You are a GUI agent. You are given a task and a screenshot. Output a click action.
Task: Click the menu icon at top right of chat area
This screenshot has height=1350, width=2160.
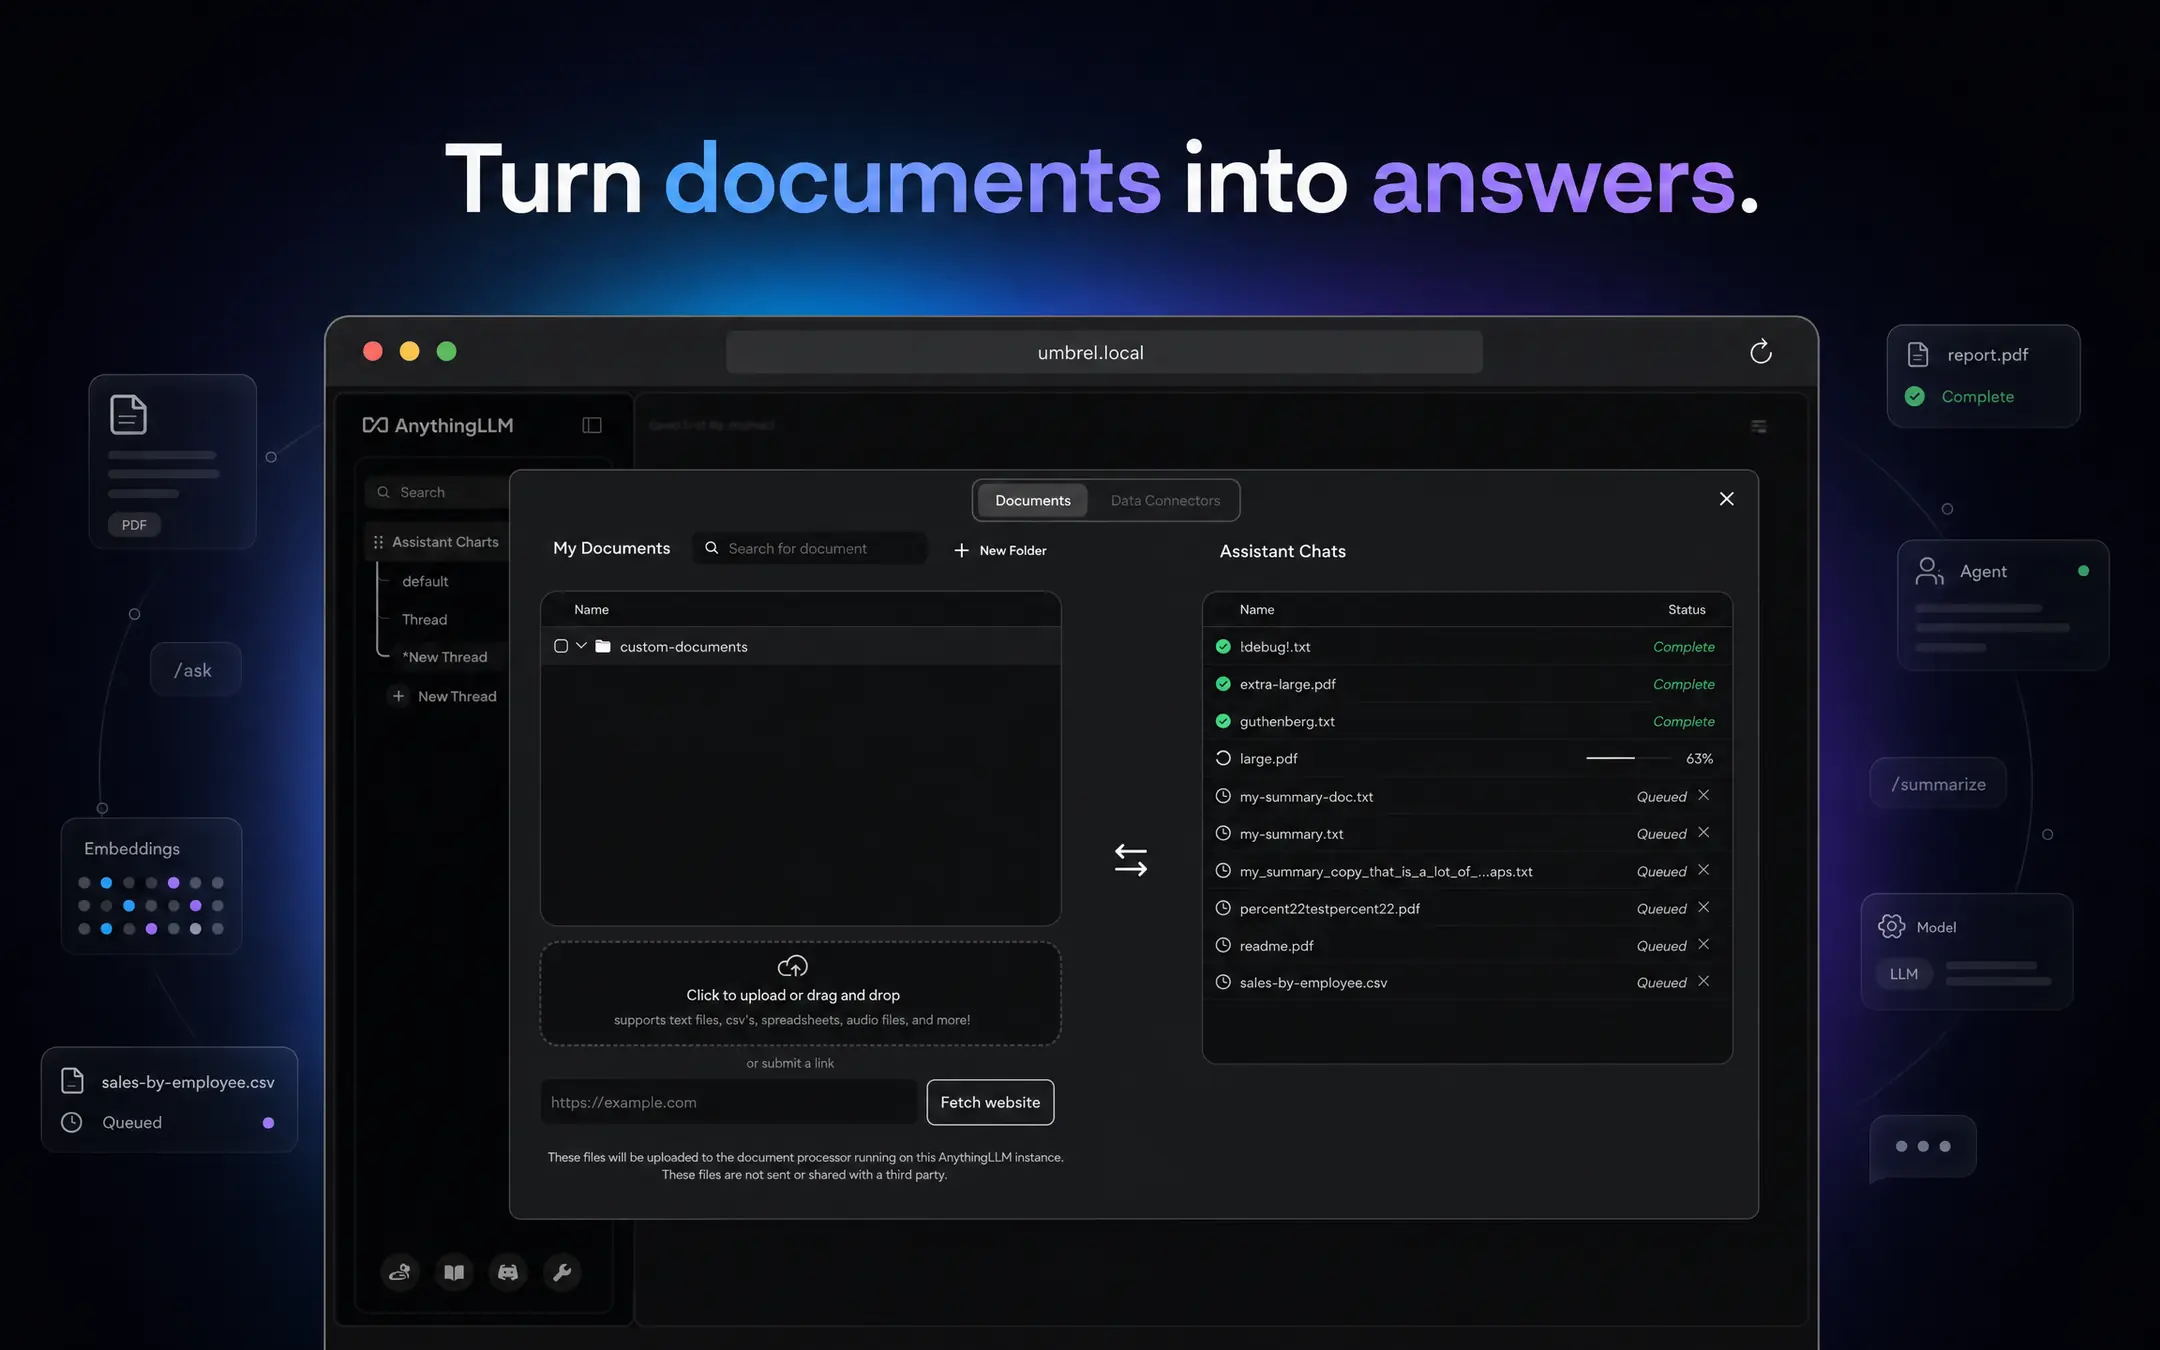coord(1759,426)
